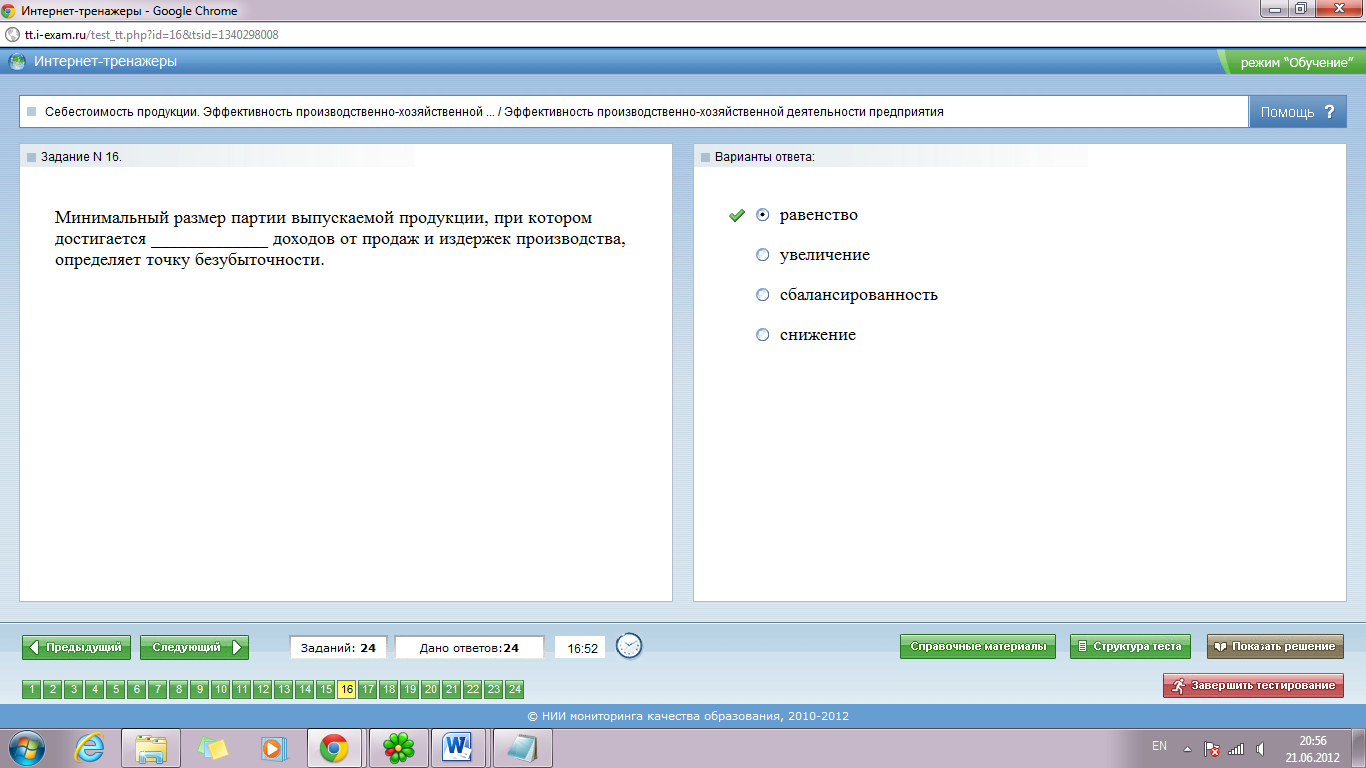This screenshot has height=768, width=1366.
Task: Switch to Google Chrome in the taskbar
Action: pyautogui.click(x=333, y=747)
